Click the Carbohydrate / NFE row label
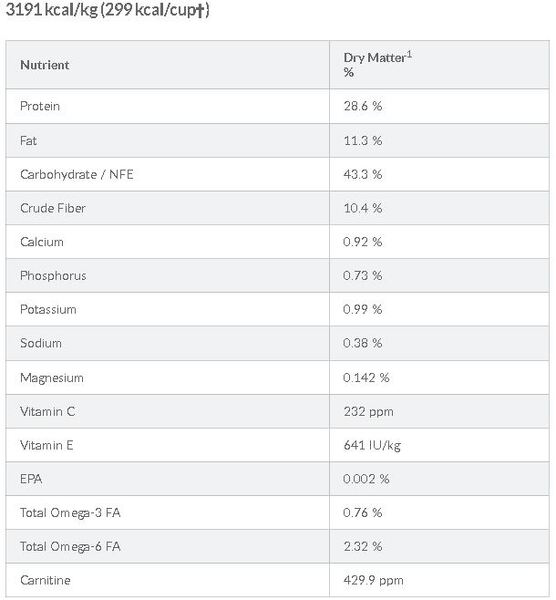The width and height of the screenshot is (556, 600). pyautogui.click(x=77, y=174)
